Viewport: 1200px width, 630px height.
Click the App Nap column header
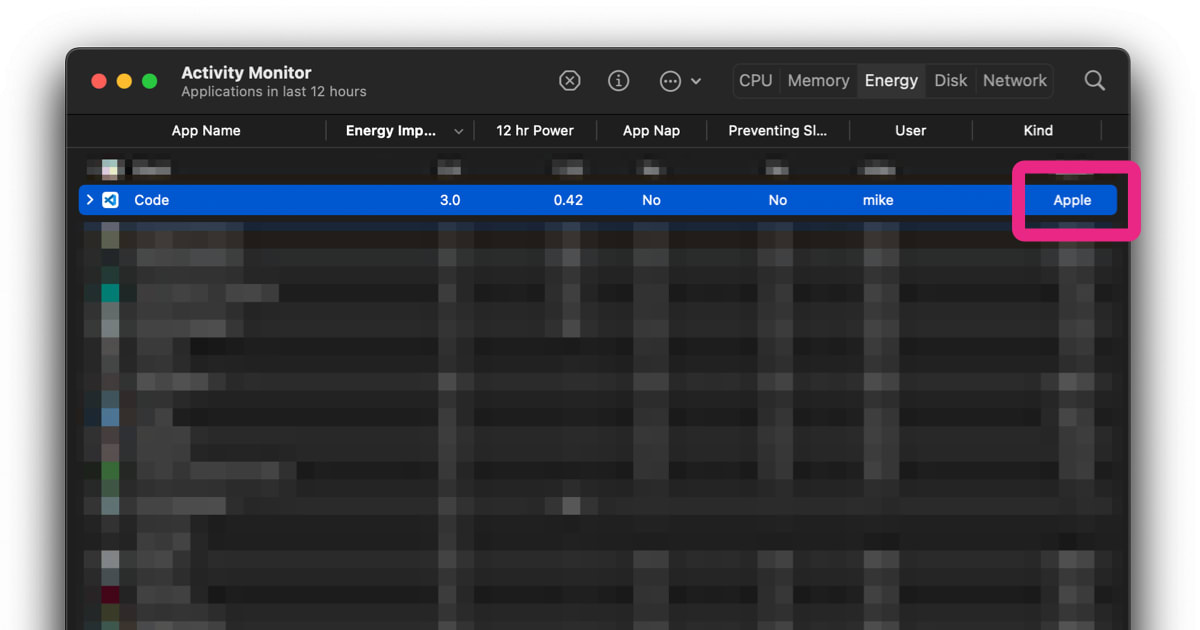click(651, 131)
